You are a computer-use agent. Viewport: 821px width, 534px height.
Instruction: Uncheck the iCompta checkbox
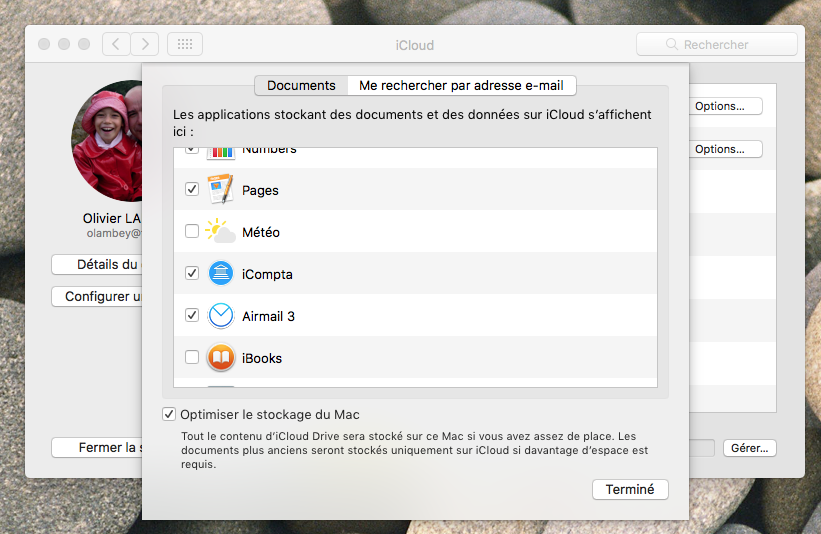tap(192, 273)
